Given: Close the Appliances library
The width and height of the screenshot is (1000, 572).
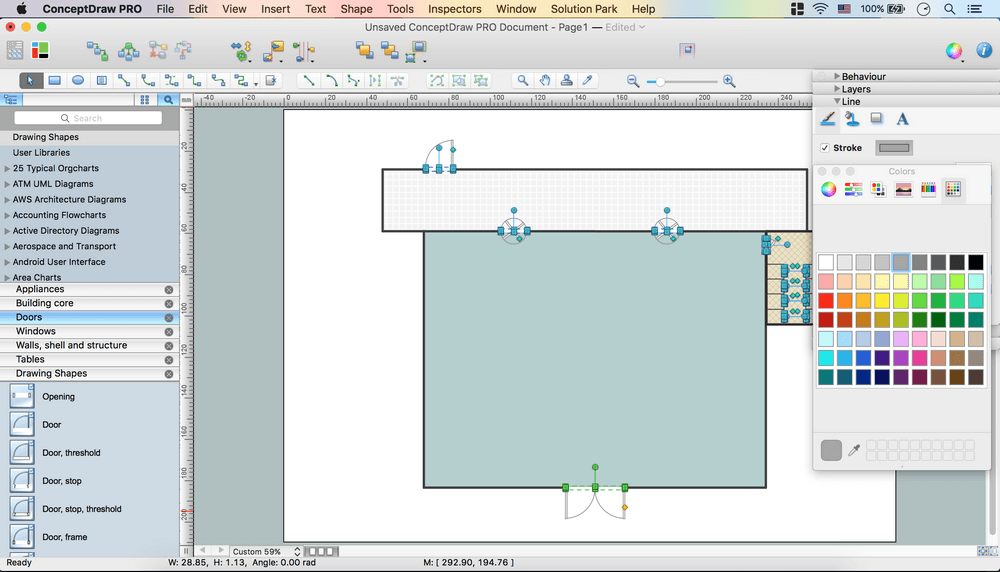Looking at the screenshot, I should click(168, 289).
